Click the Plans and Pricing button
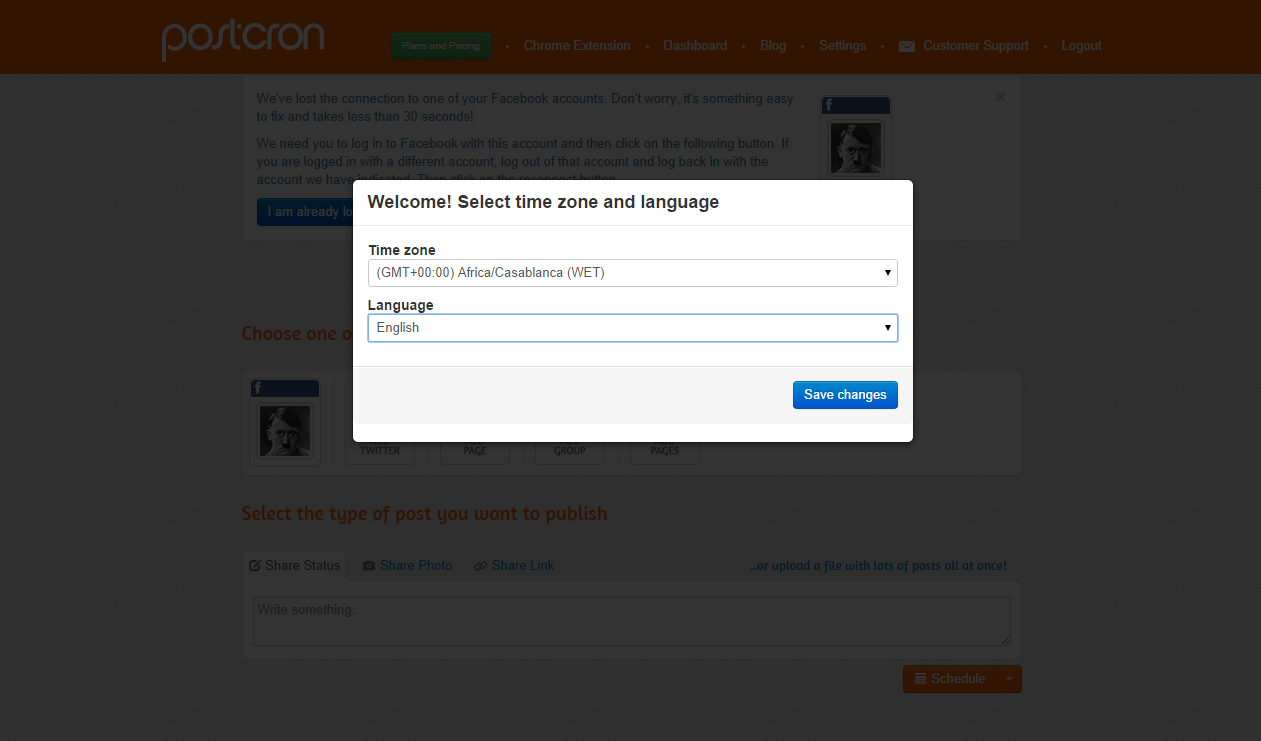The image size is (1261, 741). 441,46
